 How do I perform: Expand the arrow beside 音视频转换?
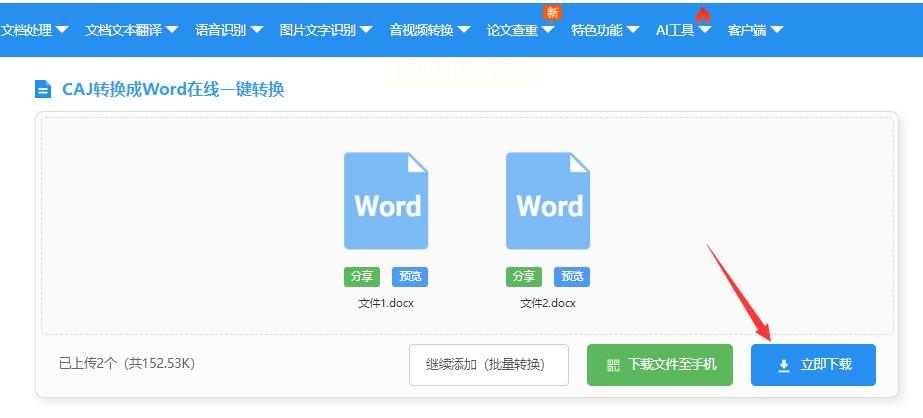[x=463, y=29]
